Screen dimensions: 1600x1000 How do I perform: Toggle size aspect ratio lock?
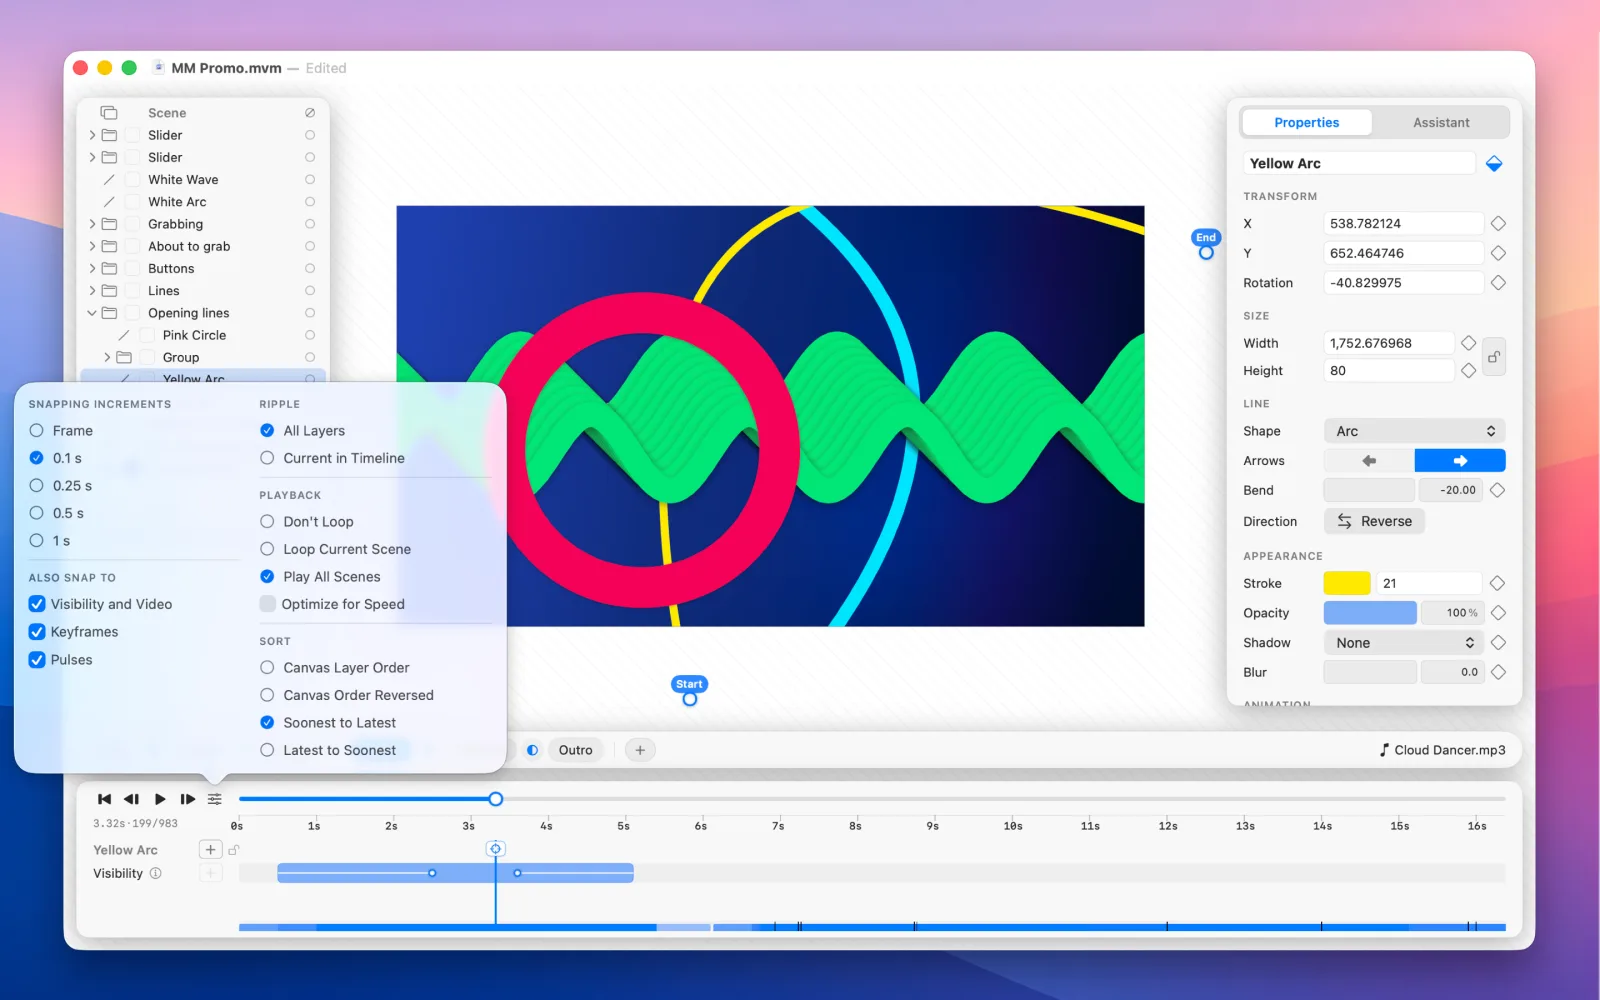(1494, 357)
